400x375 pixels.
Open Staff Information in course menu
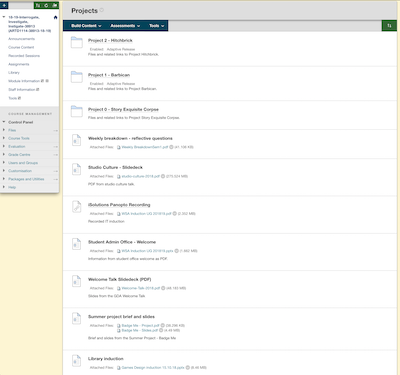pos(22,90)
